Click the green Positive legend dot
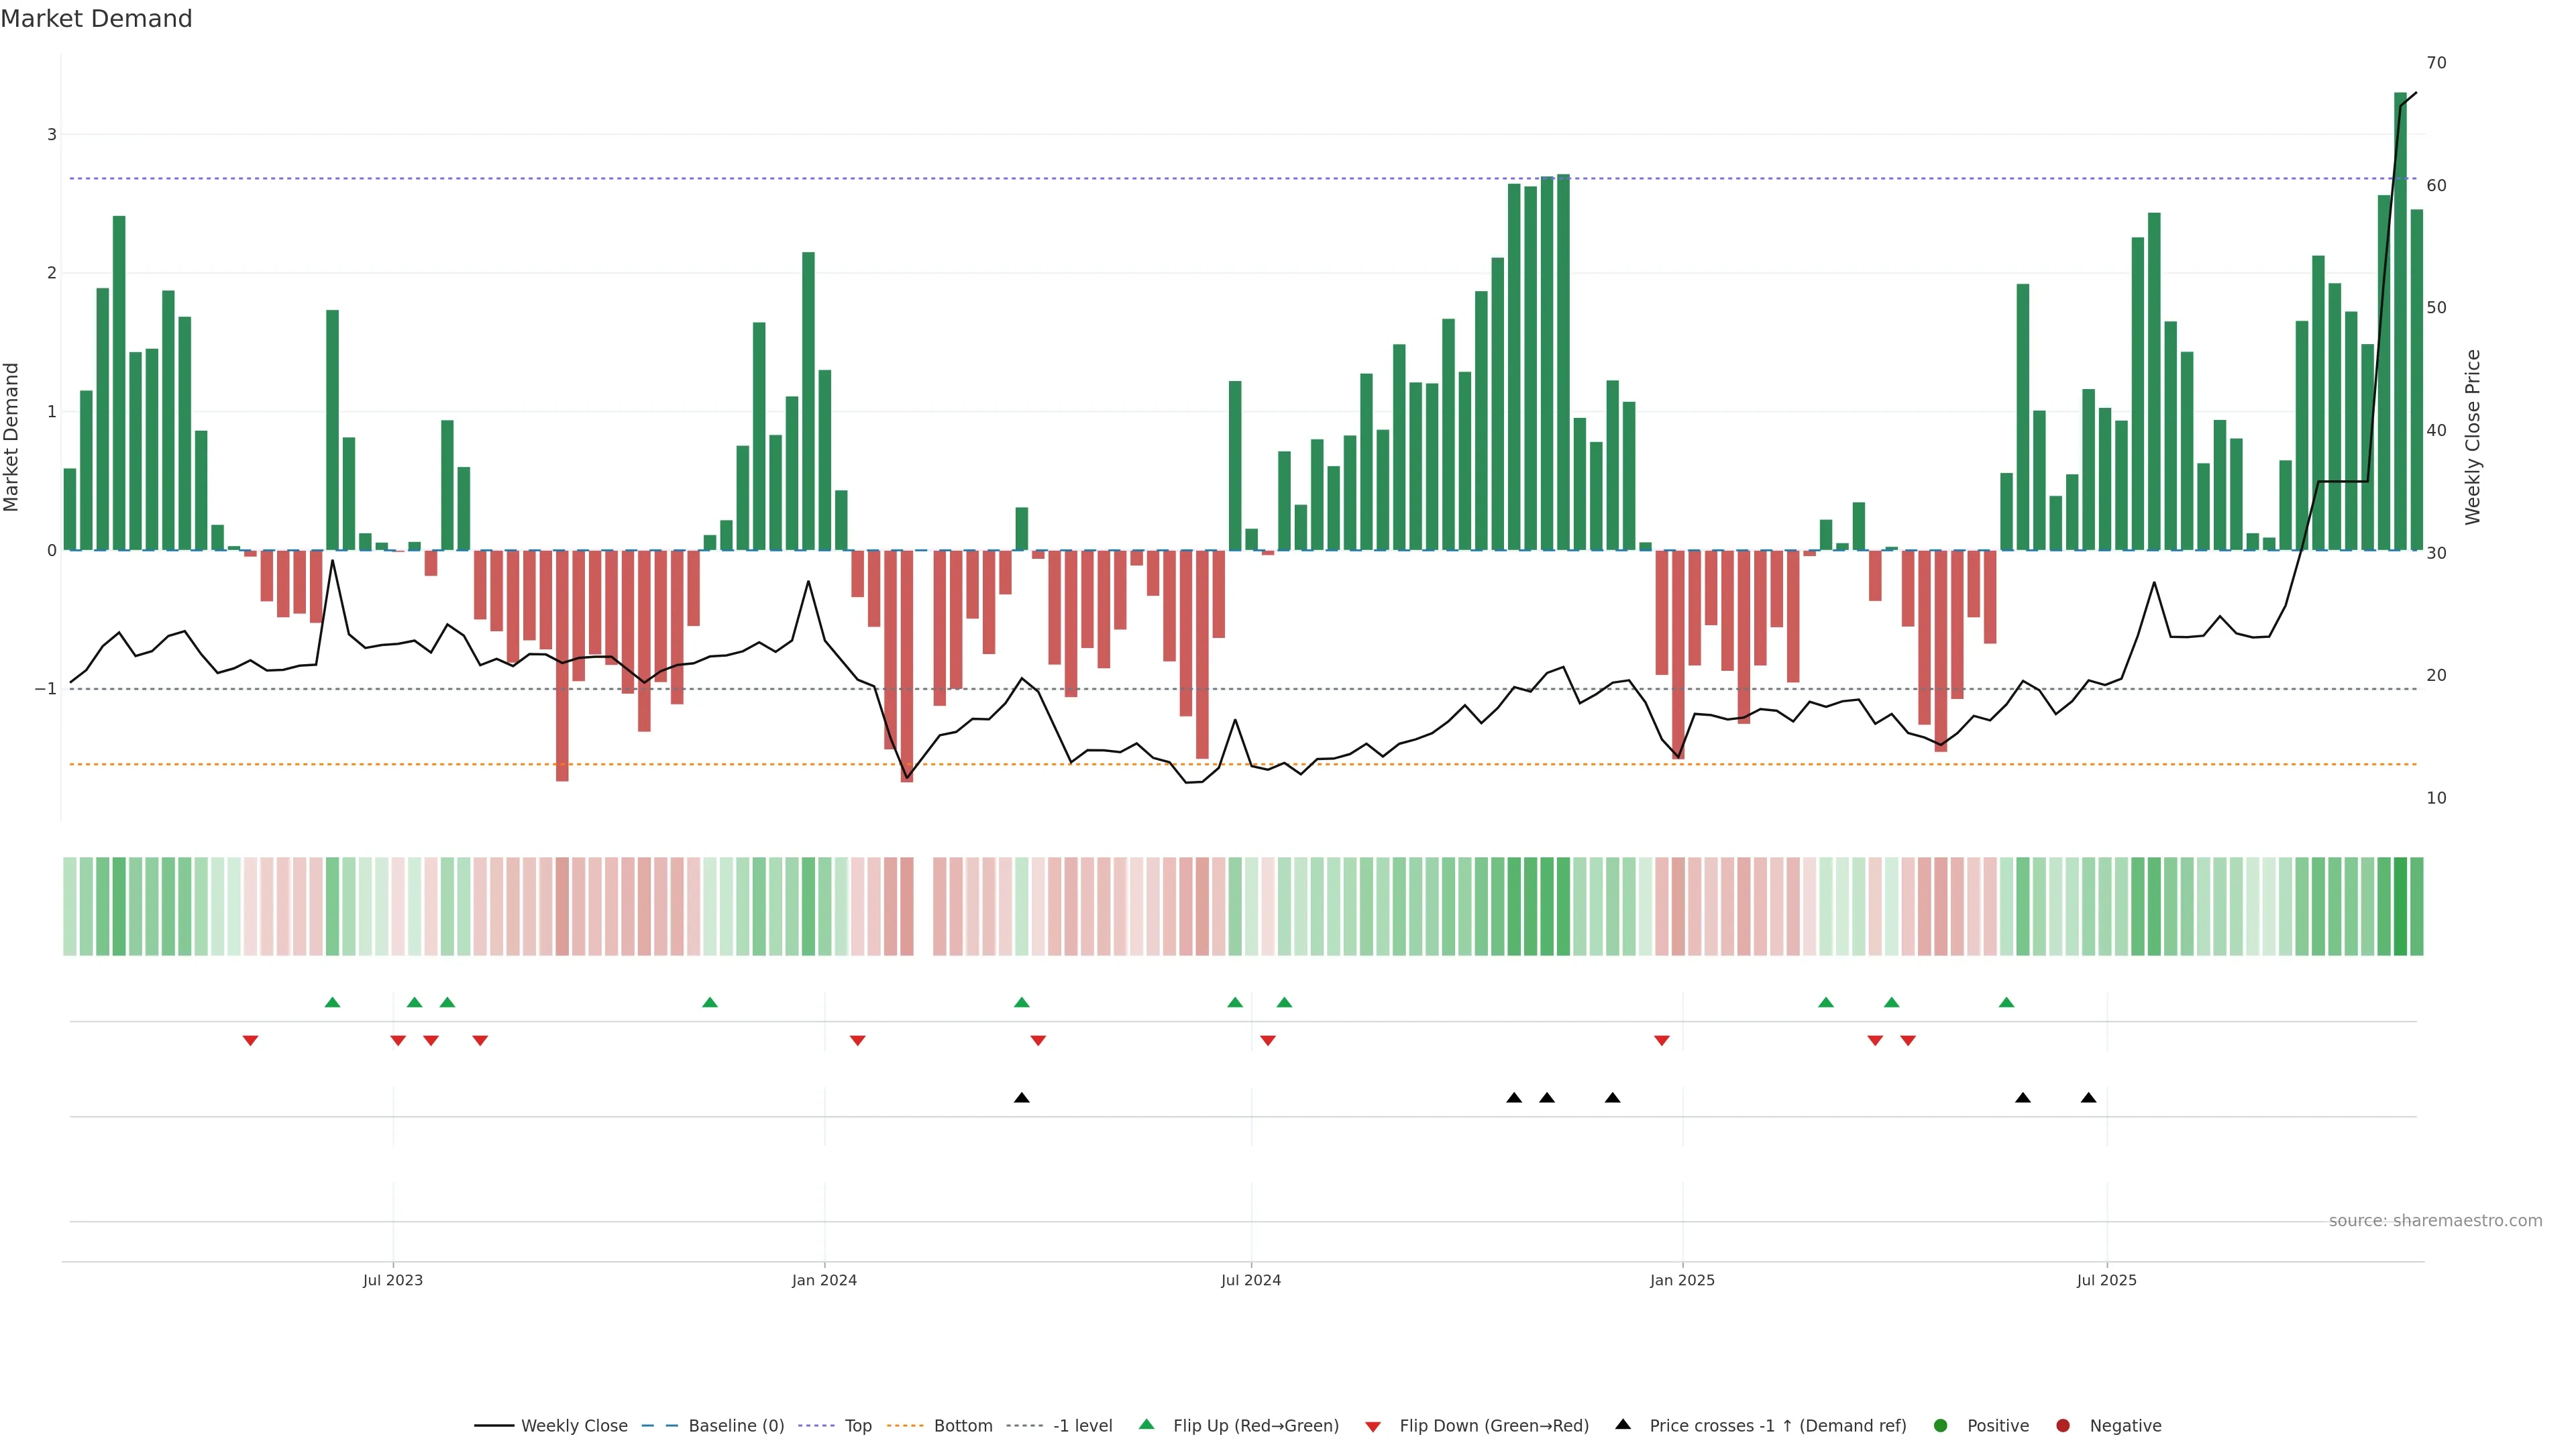The height and width of the screenshot is (1449, 2576). [1941, 1425]
